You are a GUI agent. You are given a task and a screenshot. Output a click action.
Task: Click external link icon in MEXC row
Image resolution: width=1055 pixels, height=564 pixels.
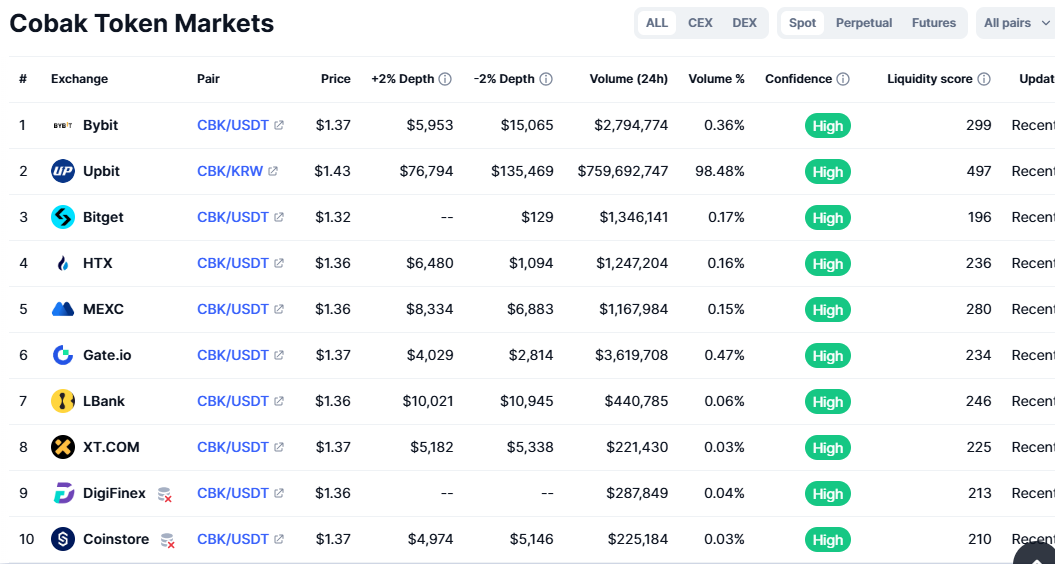coord(279,309)
